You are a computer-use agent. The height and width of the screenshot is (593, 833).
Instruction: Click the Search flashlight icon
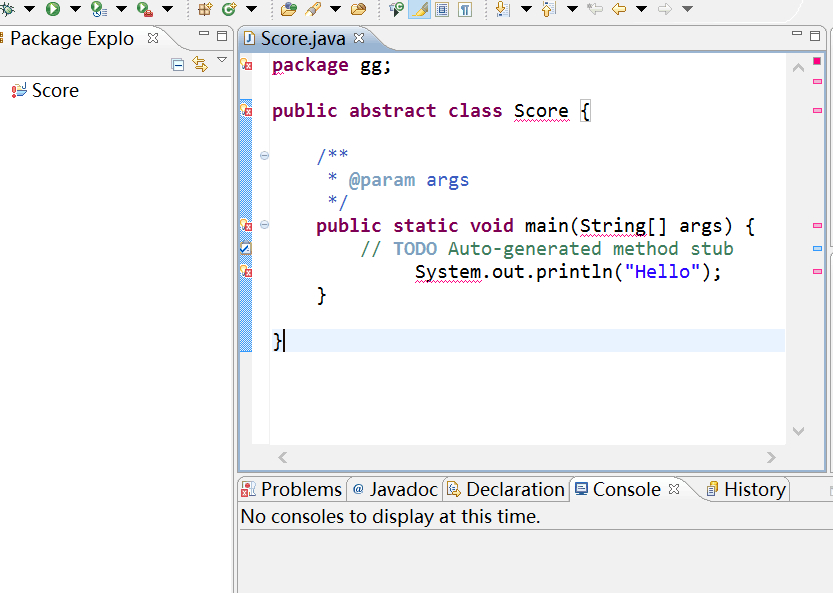[313, 9]
